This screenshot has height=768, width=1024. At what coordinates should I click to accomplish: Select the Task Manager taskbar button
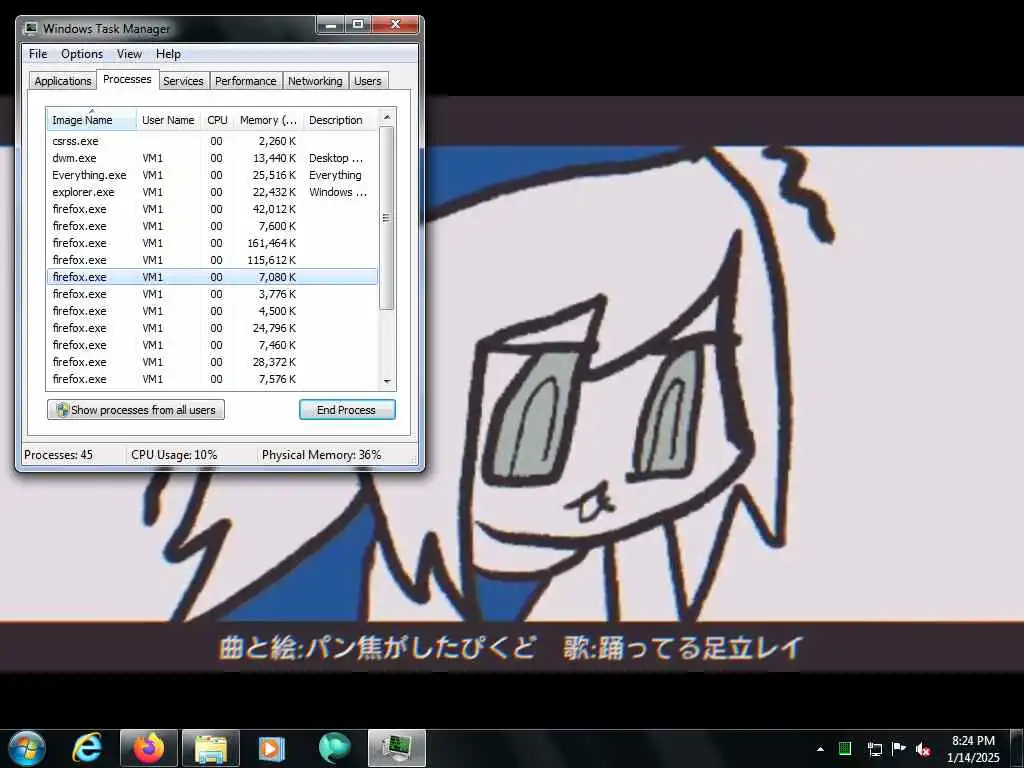click(396, 748)
